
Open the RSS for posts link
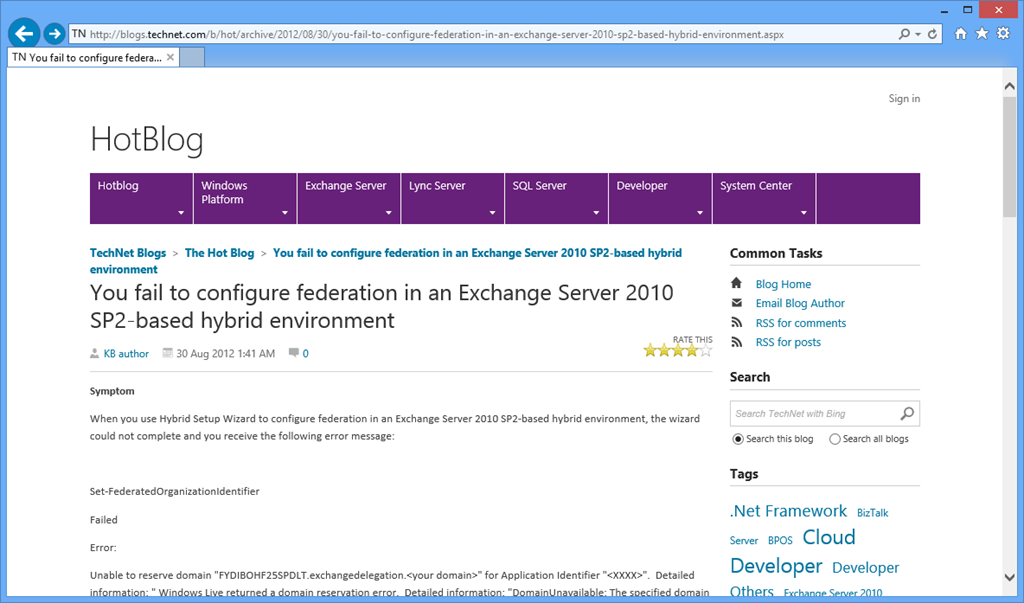[788, 342]
